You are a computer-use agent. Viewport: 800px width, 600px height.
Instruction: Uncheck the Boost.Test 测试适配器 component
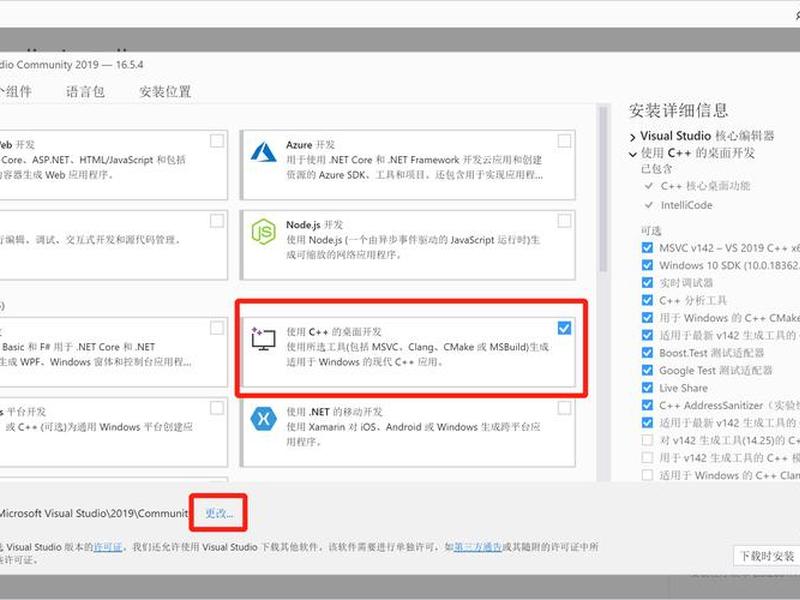[647, 353]
